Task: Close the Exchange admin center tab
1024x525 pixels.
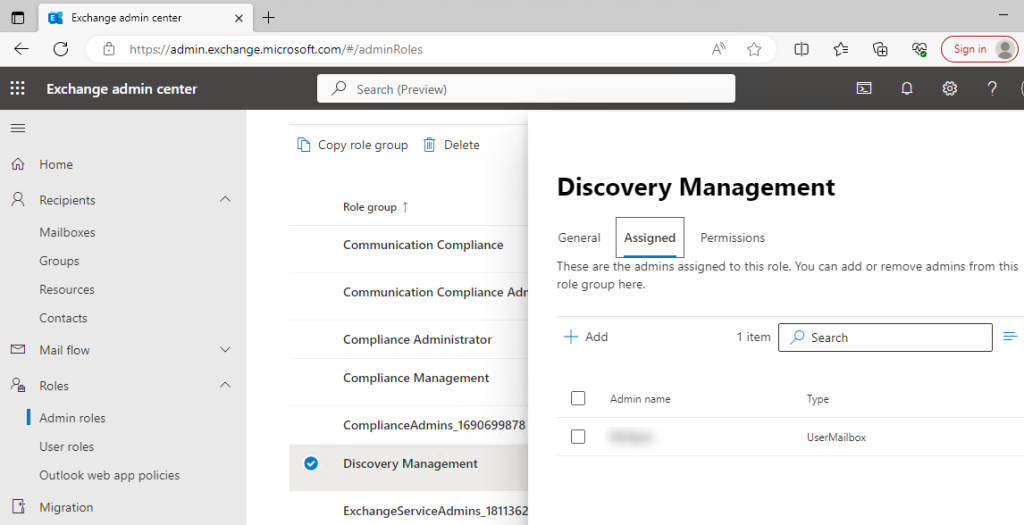Action: [239, 18]
